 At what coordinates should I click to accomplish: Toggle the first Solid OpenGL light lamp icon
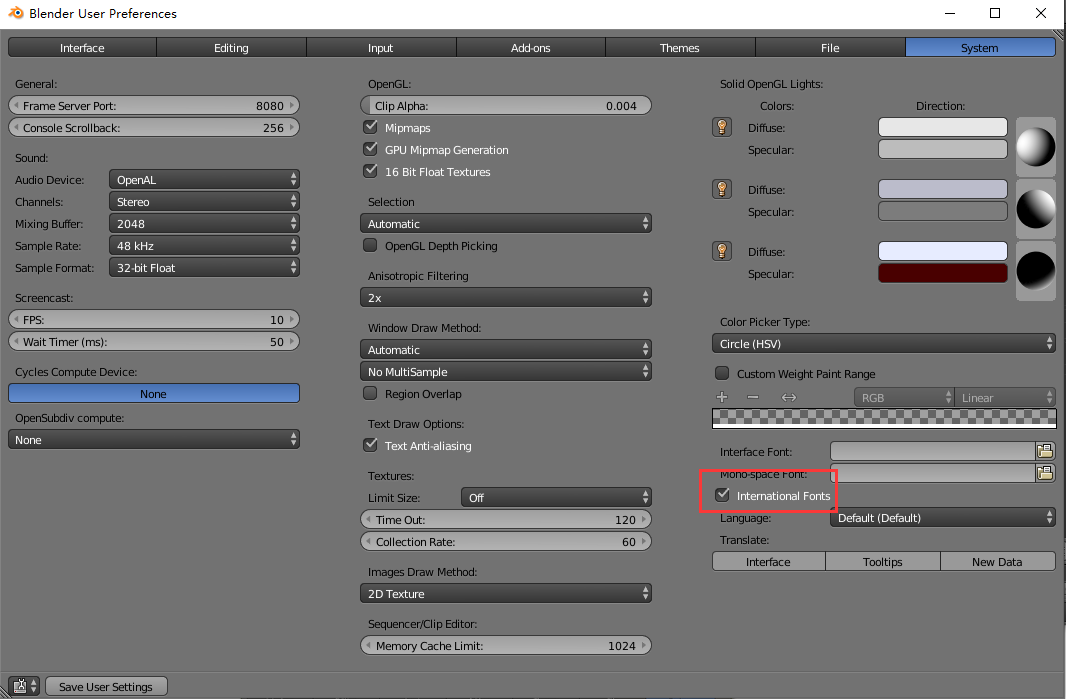click(722, 127)
